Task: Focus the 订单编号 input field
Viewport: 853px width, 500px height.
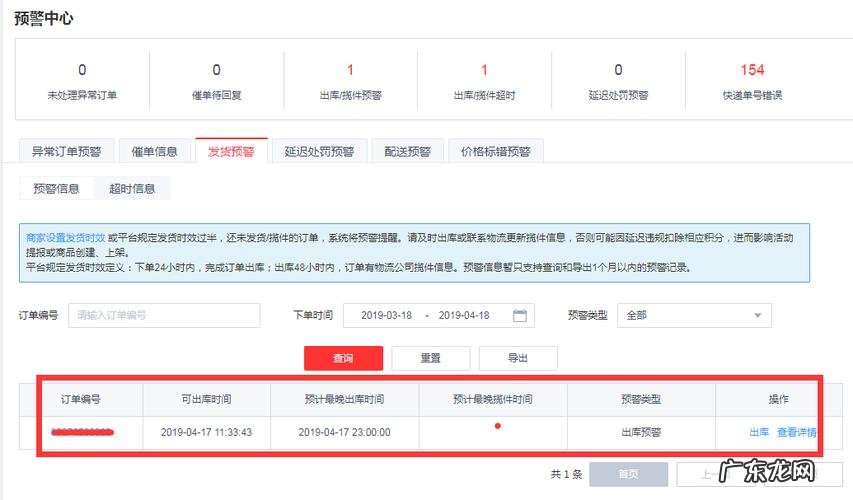Action: [164, 315]
